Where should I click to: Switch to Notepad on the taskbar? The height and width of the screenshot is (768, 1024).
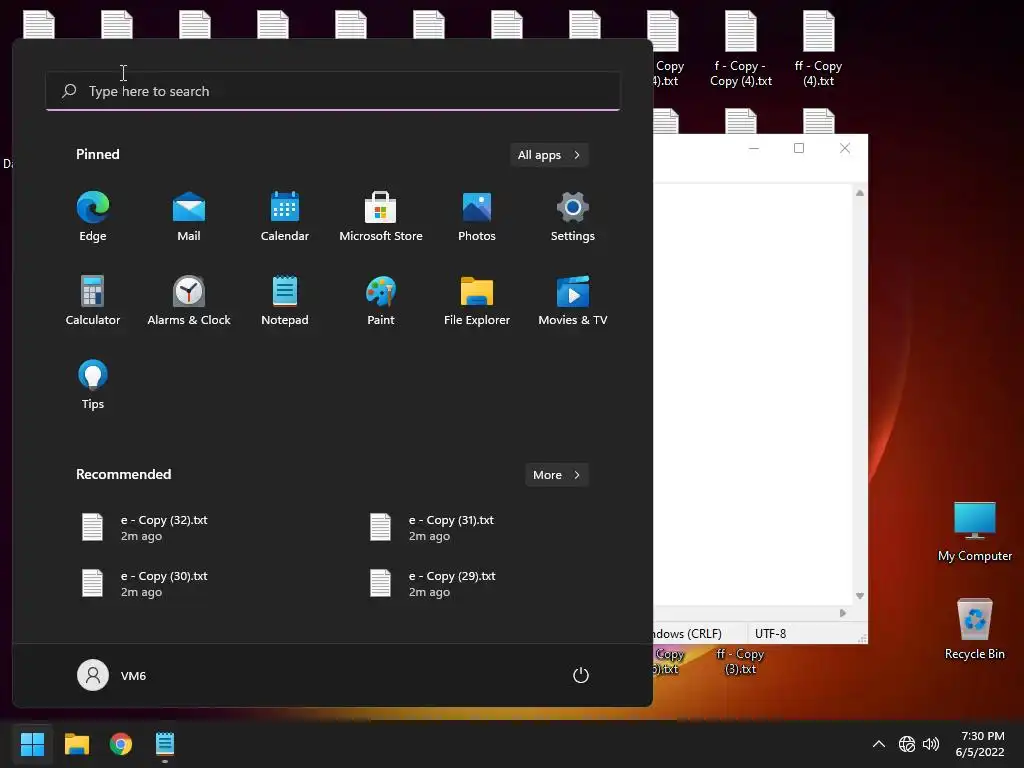[x=165, y=744]
